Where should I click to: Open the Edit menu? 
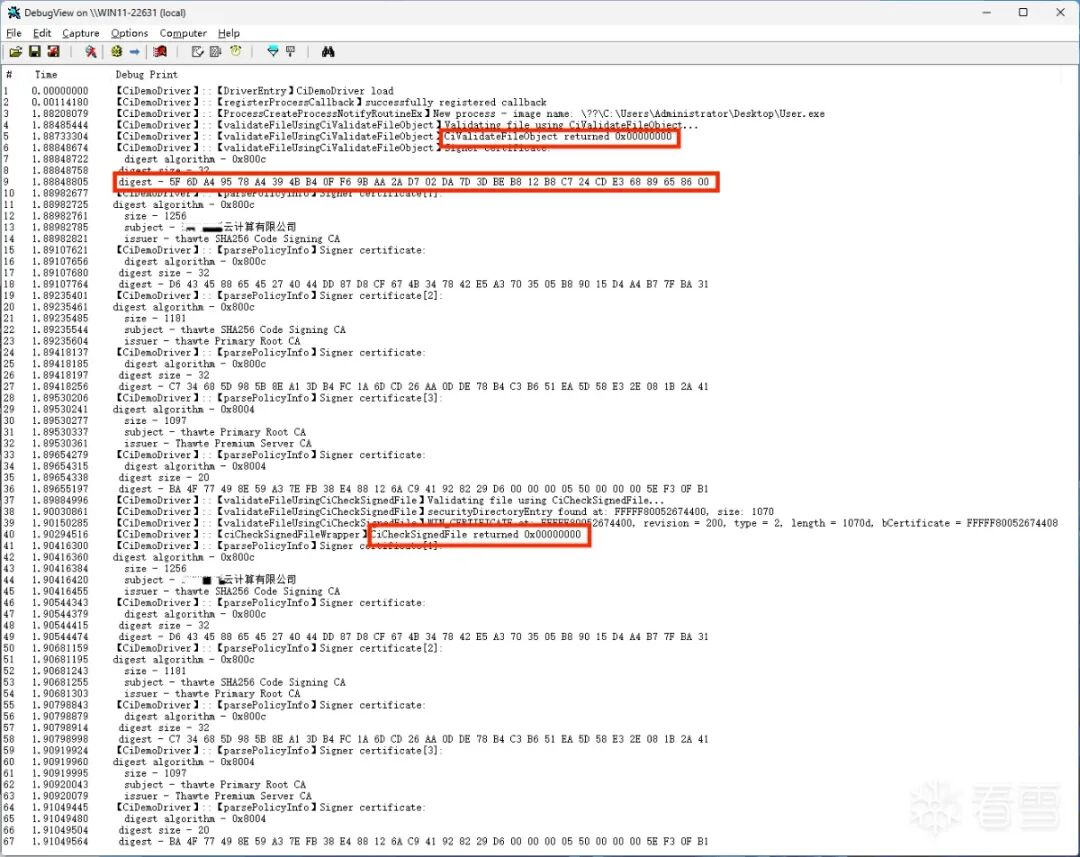42,33
